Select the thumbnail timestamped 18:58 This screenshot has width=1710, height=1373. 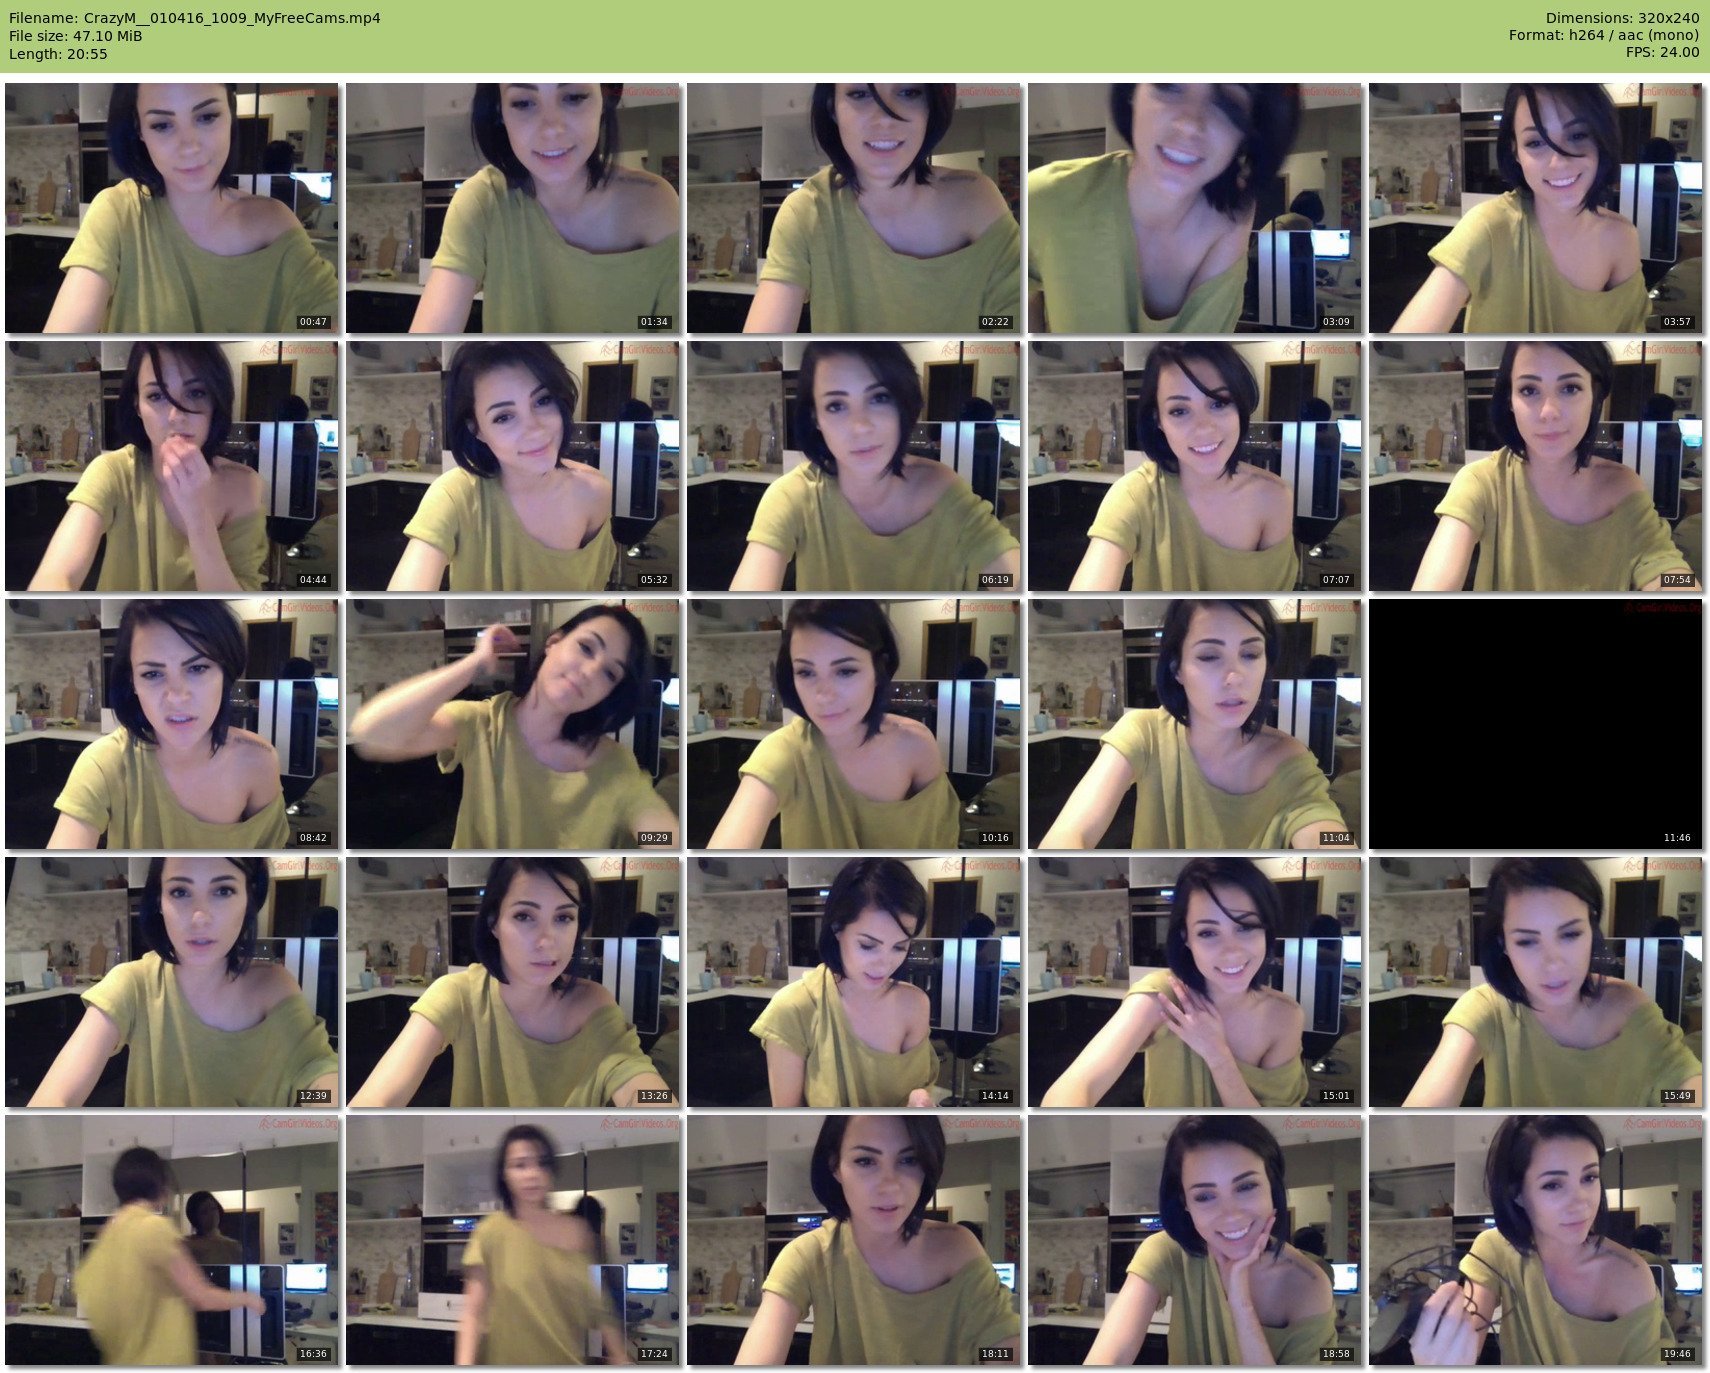tap(1195, 1240)
